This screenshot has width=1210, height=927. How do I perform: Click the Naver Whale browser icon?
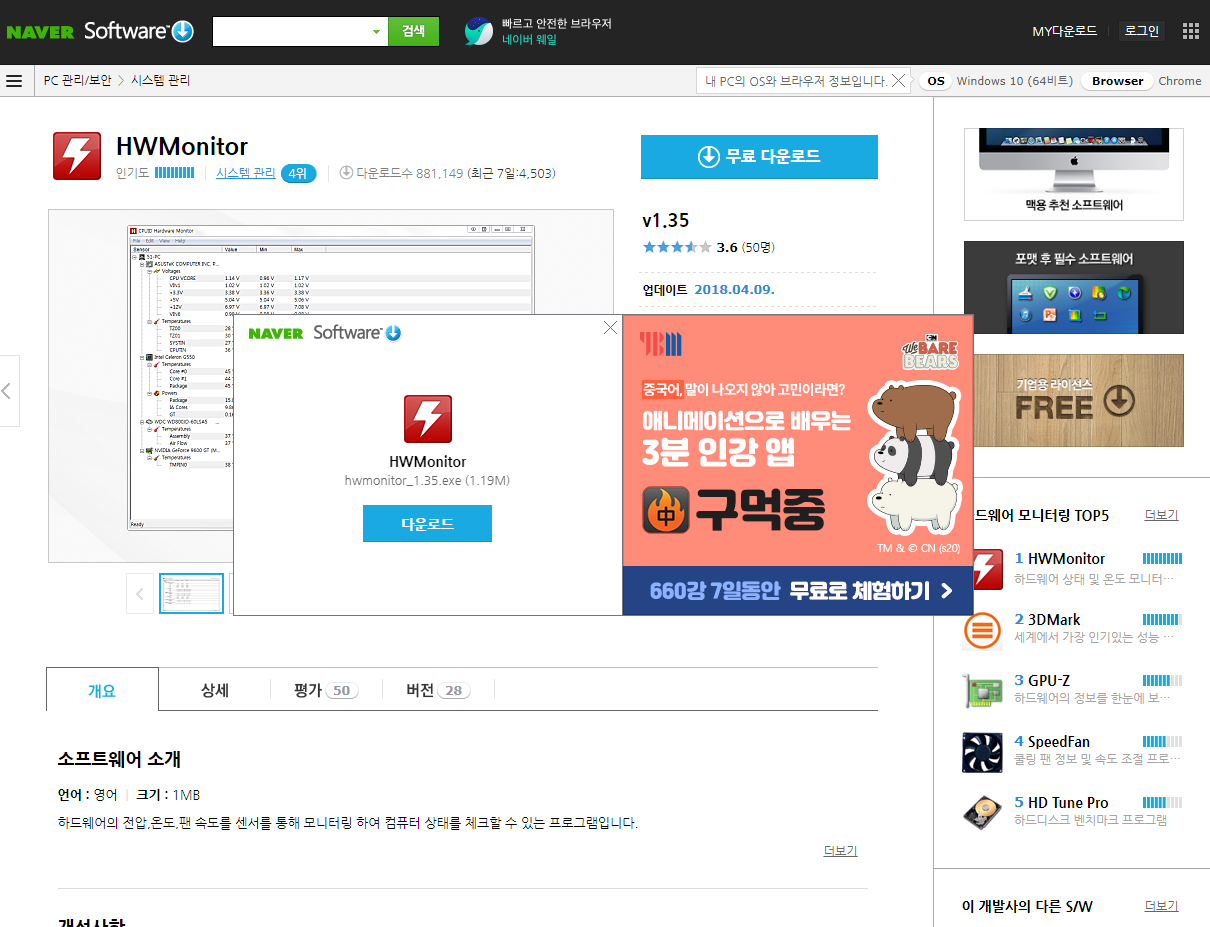pyautogui.click(x=479, y=31)
